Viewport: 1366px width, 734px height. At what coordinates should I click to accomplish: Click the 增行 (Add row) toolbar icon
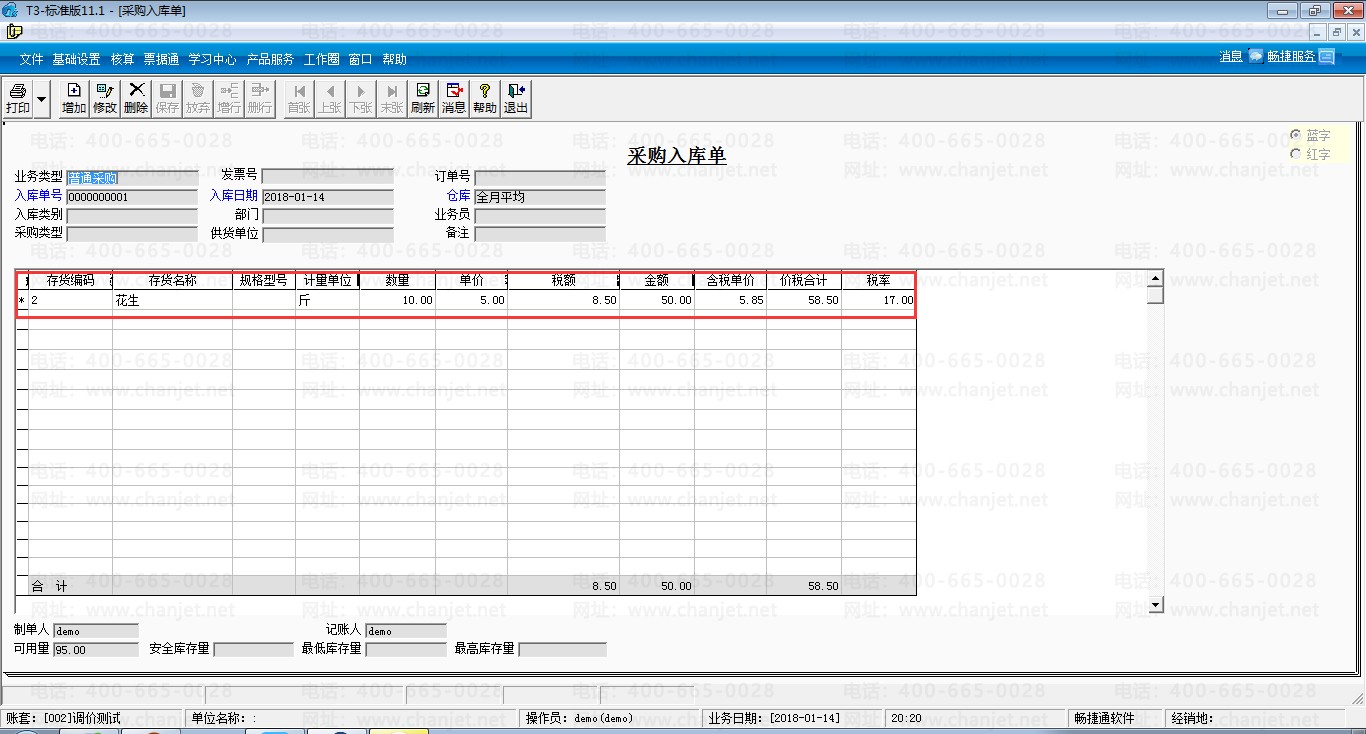tap(229, 98)
